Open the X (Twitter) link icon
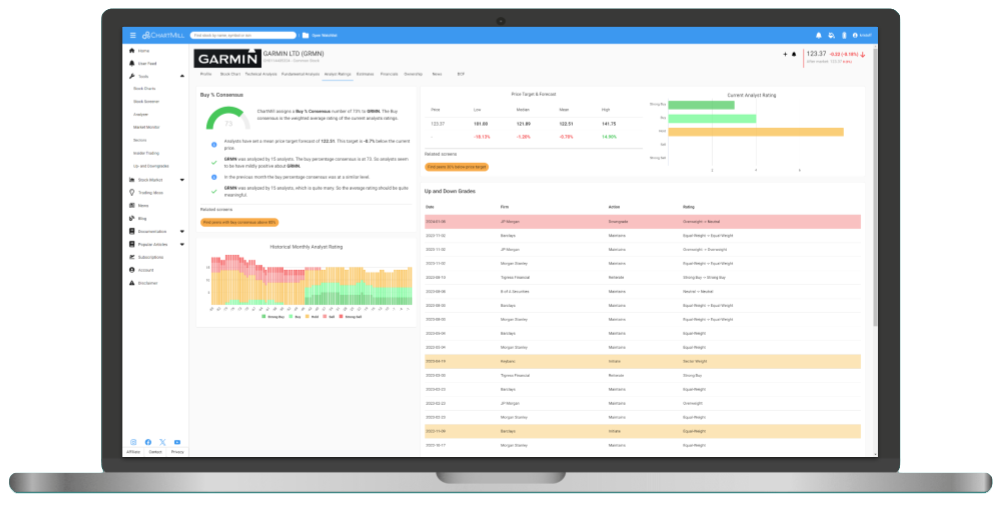This screenshot has height=514, width=1000. [x=163, y=442]
